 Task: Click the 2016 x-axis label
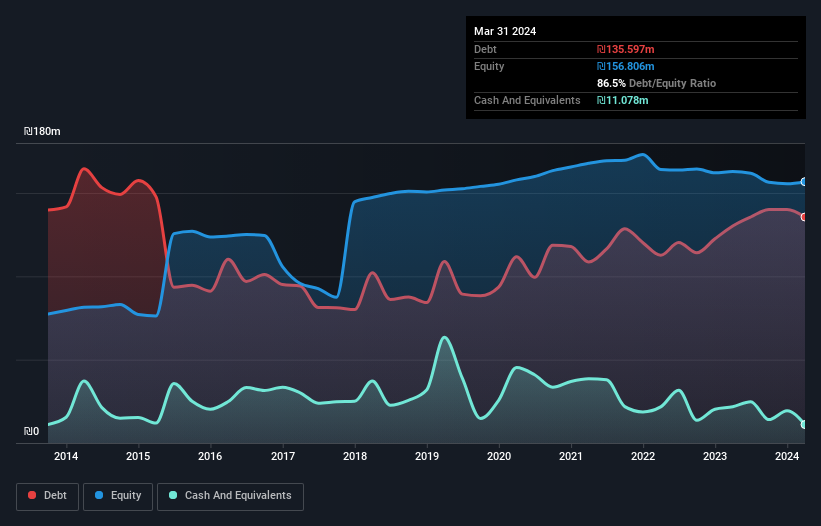click(210, 456)
